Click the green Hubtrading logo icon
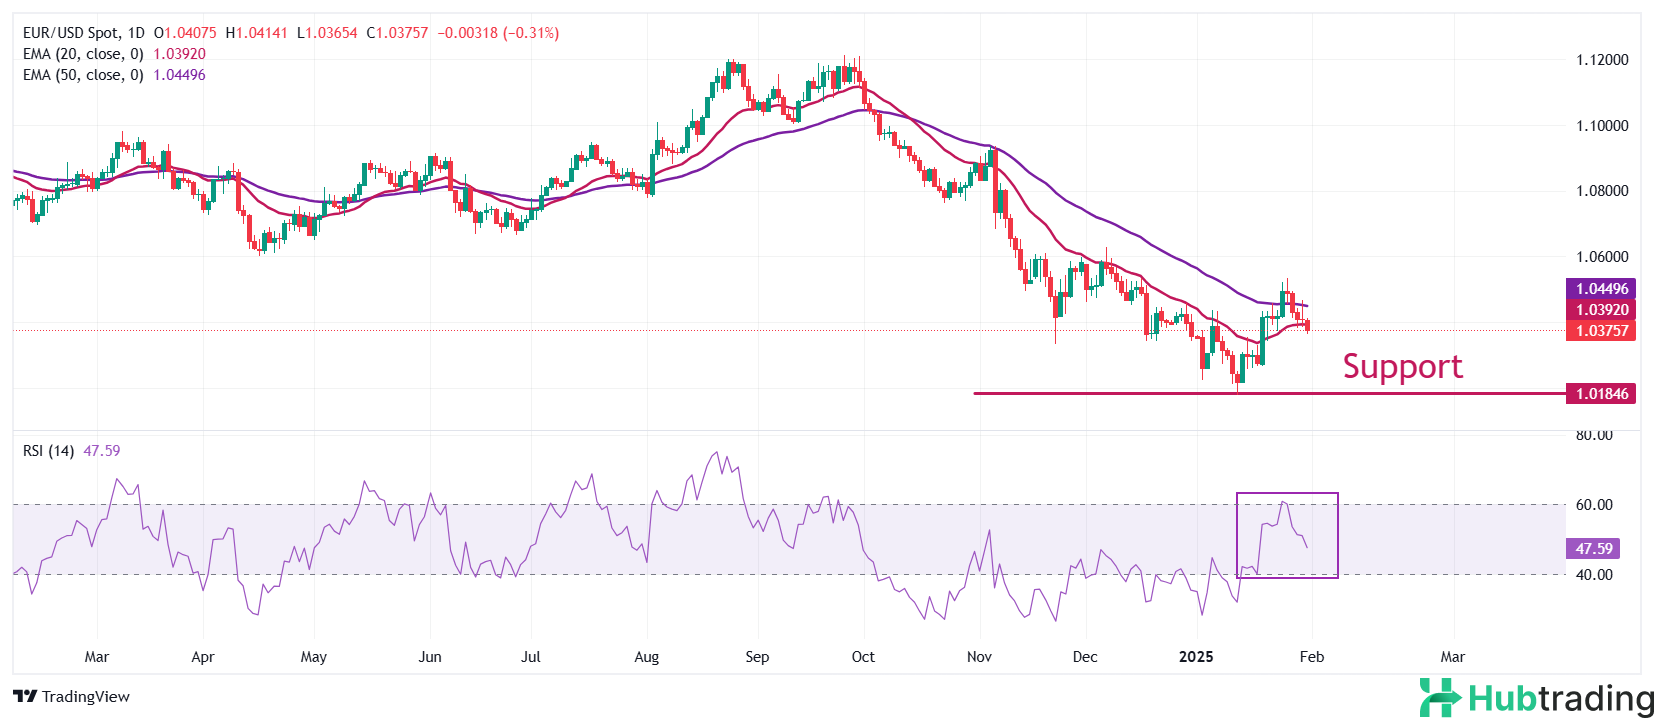 point(1440,697)
